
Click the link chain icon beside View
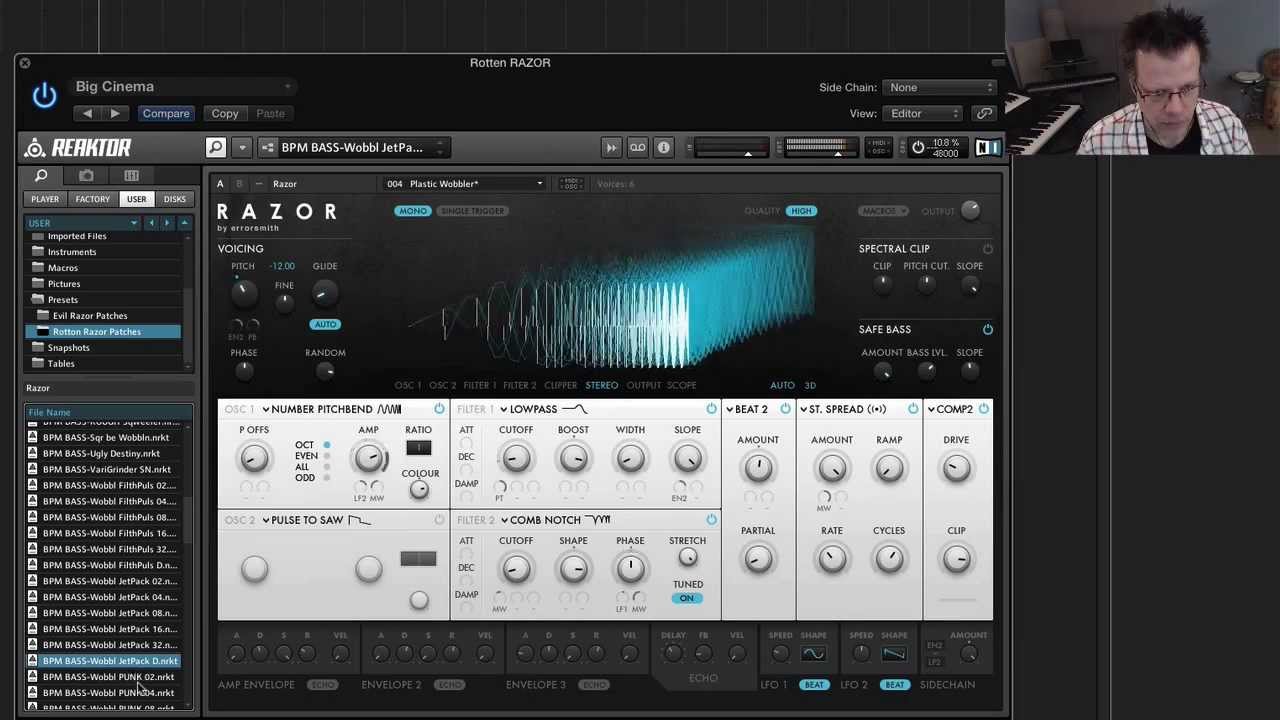(984, 114)
